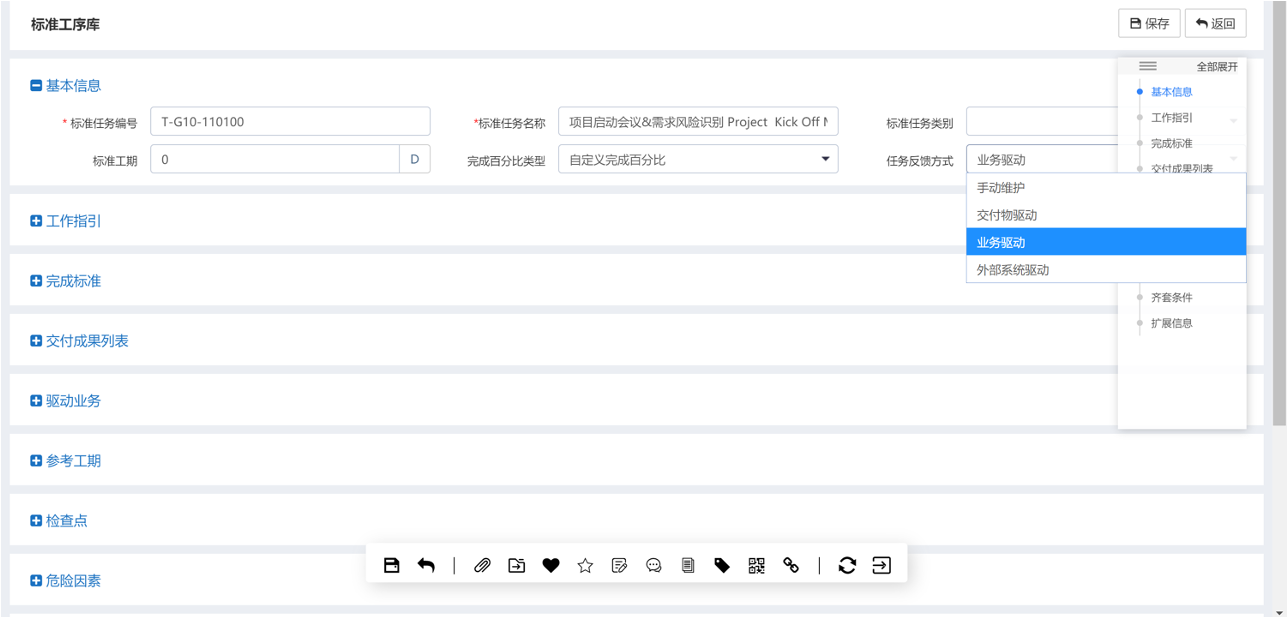Expand the 工作指引 section
Viewport: 1288px width, 618px height.
click(36, 221)
